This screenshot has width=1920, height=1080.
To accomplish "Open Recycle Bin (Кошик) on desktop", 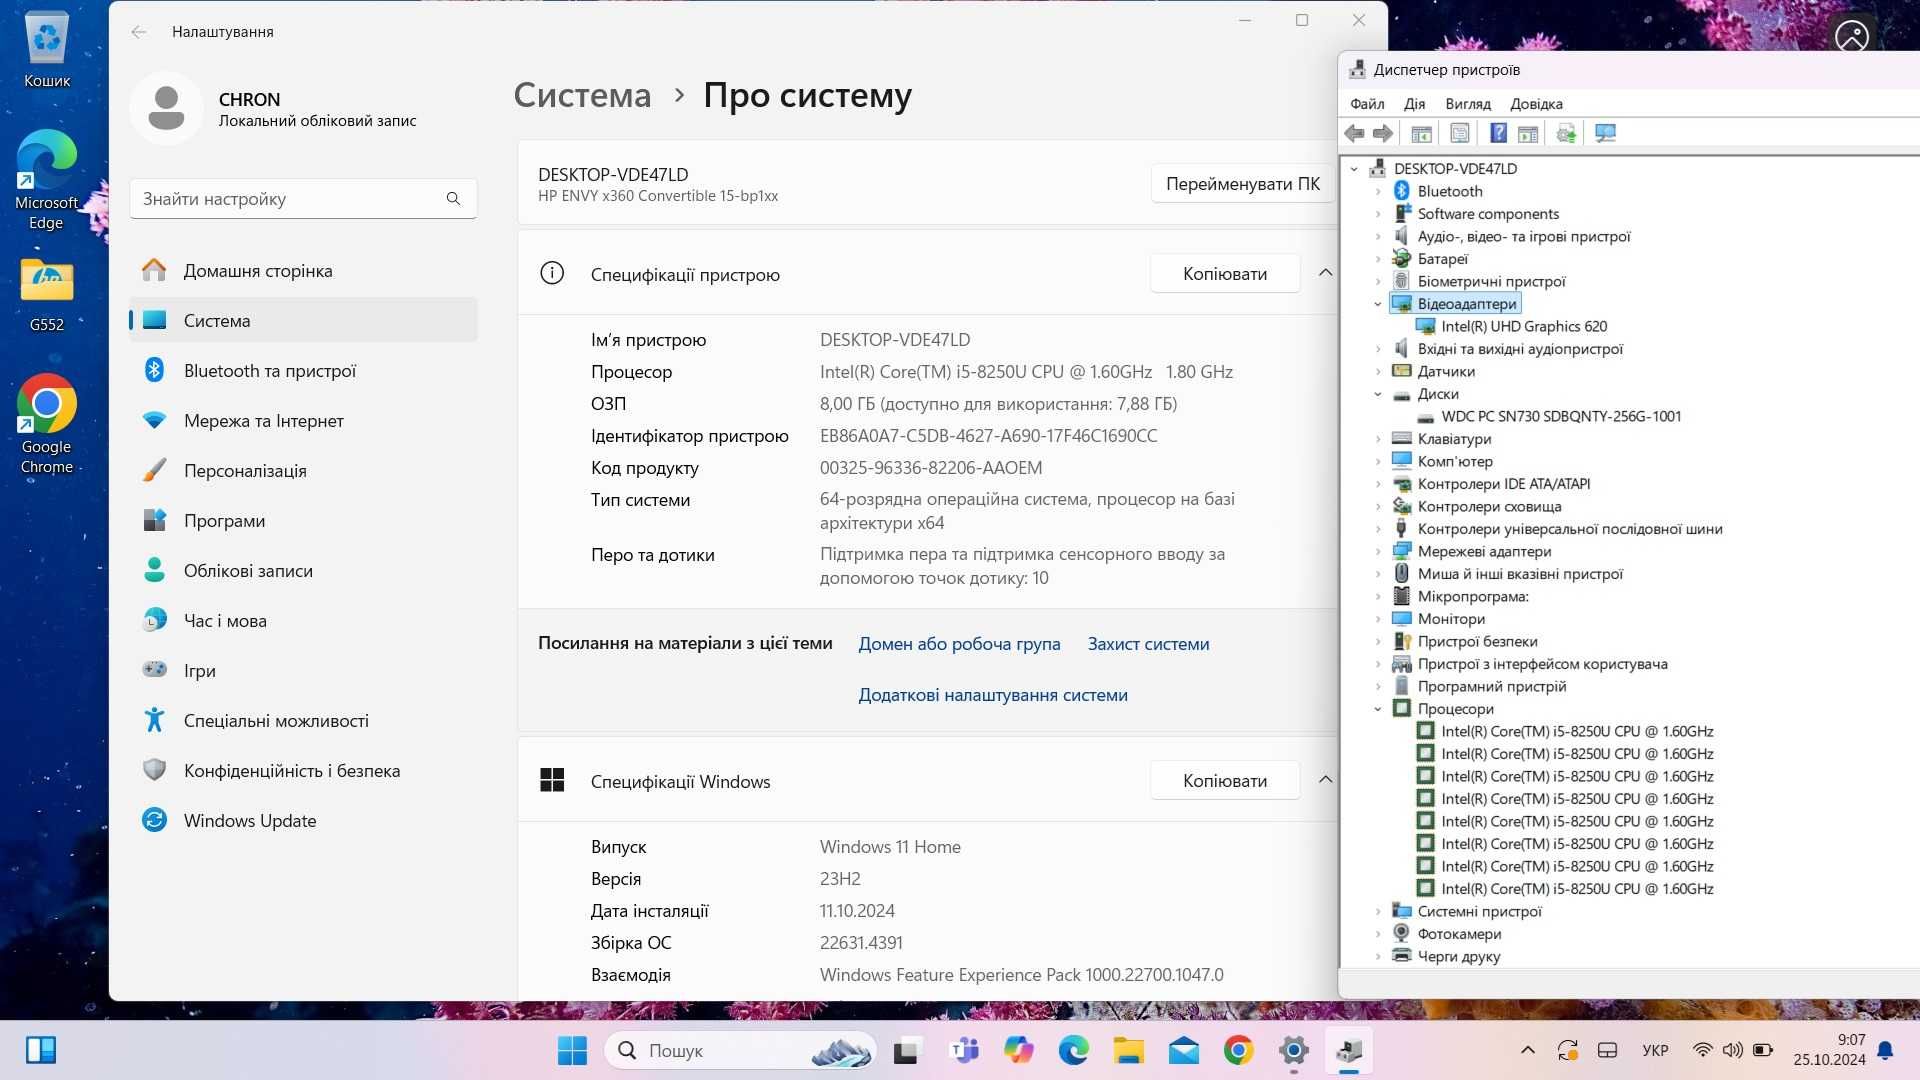I will [x=47, y=50].
